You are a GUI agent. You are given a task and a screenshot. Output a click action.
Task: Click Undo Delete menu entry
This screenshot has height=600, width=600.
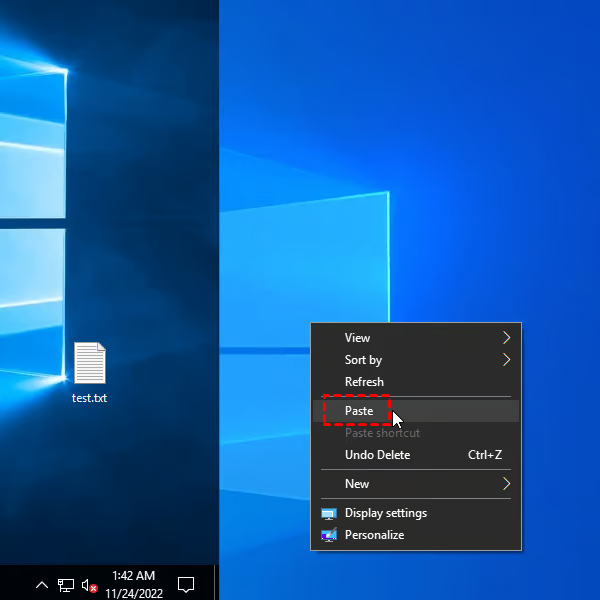377,455
